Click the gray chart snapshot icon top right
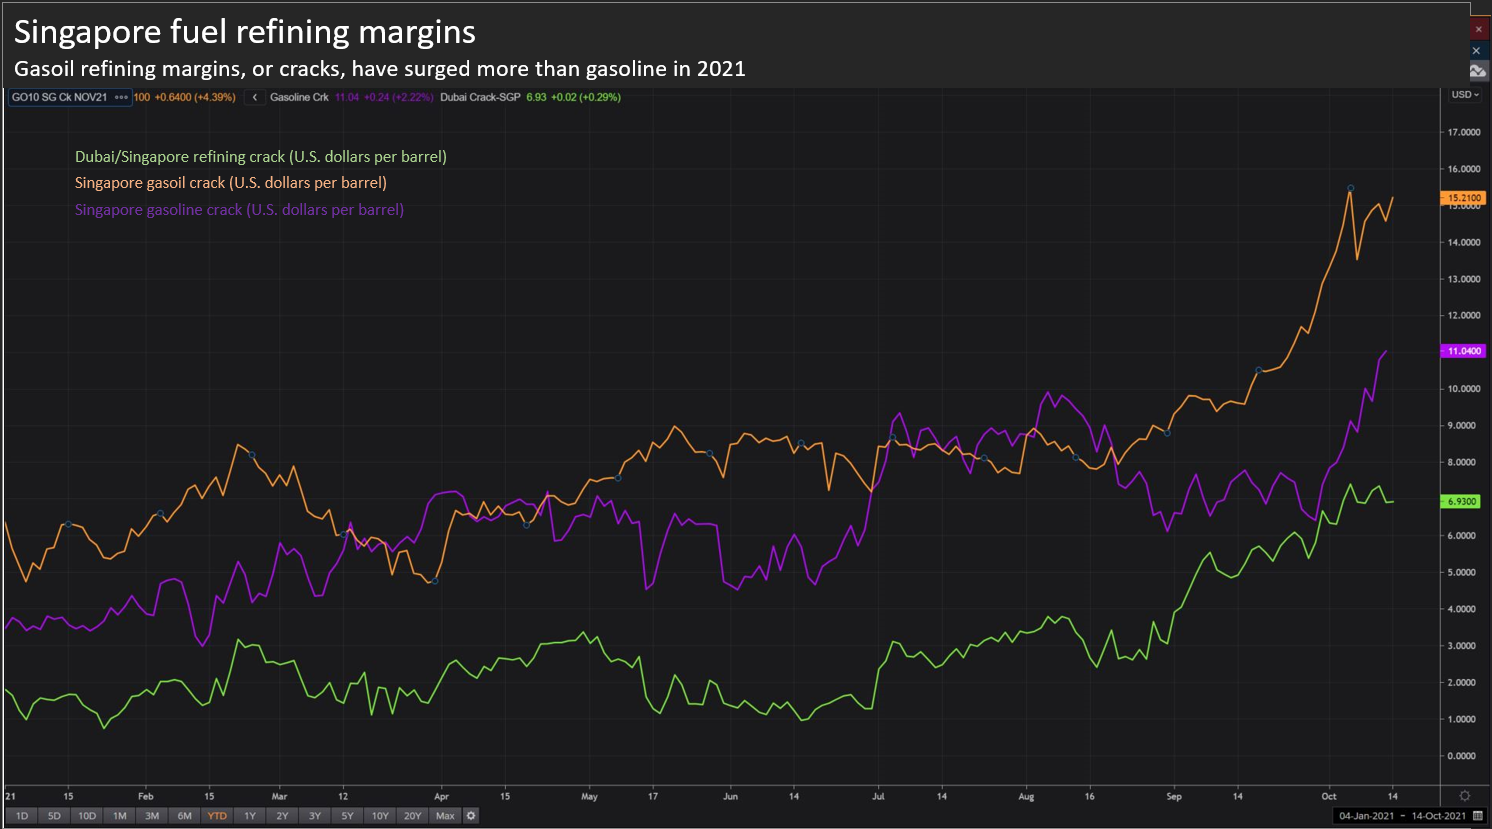The height and width of the screenshot is (829, 1492). pos(1477,71)
